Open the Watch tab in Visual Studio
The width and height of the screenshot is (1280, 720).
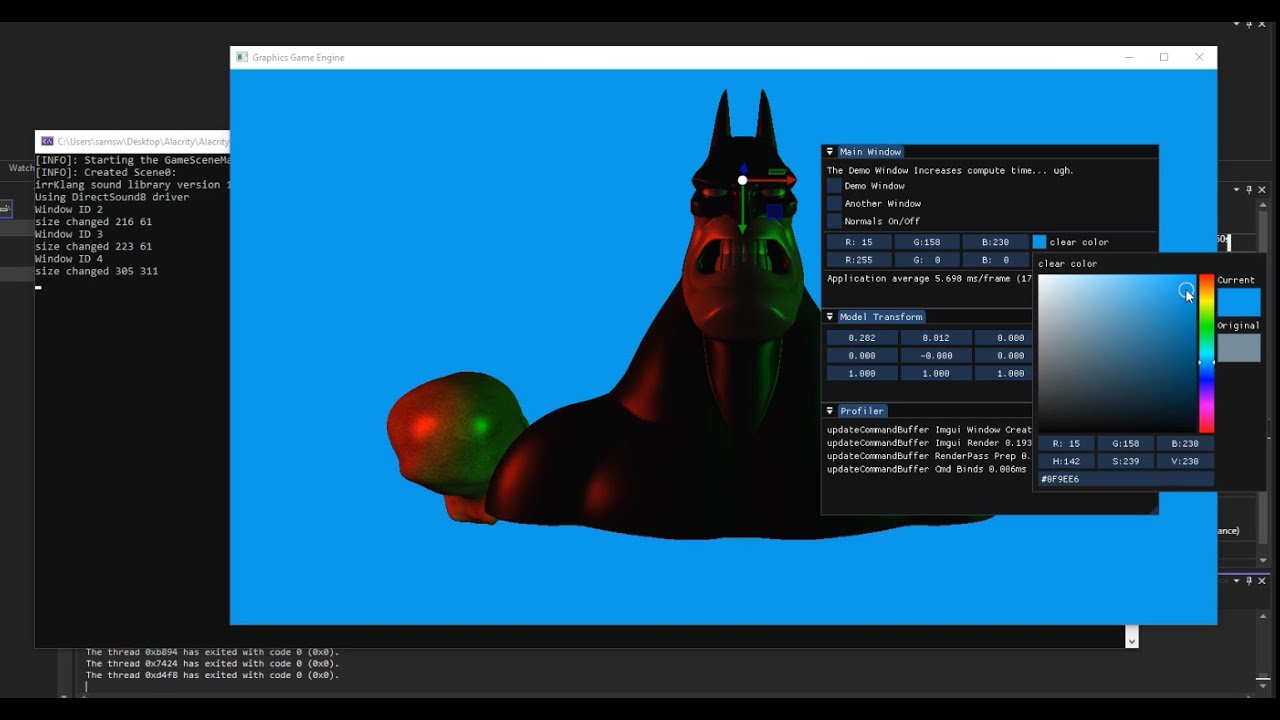(x=20, y=168)
